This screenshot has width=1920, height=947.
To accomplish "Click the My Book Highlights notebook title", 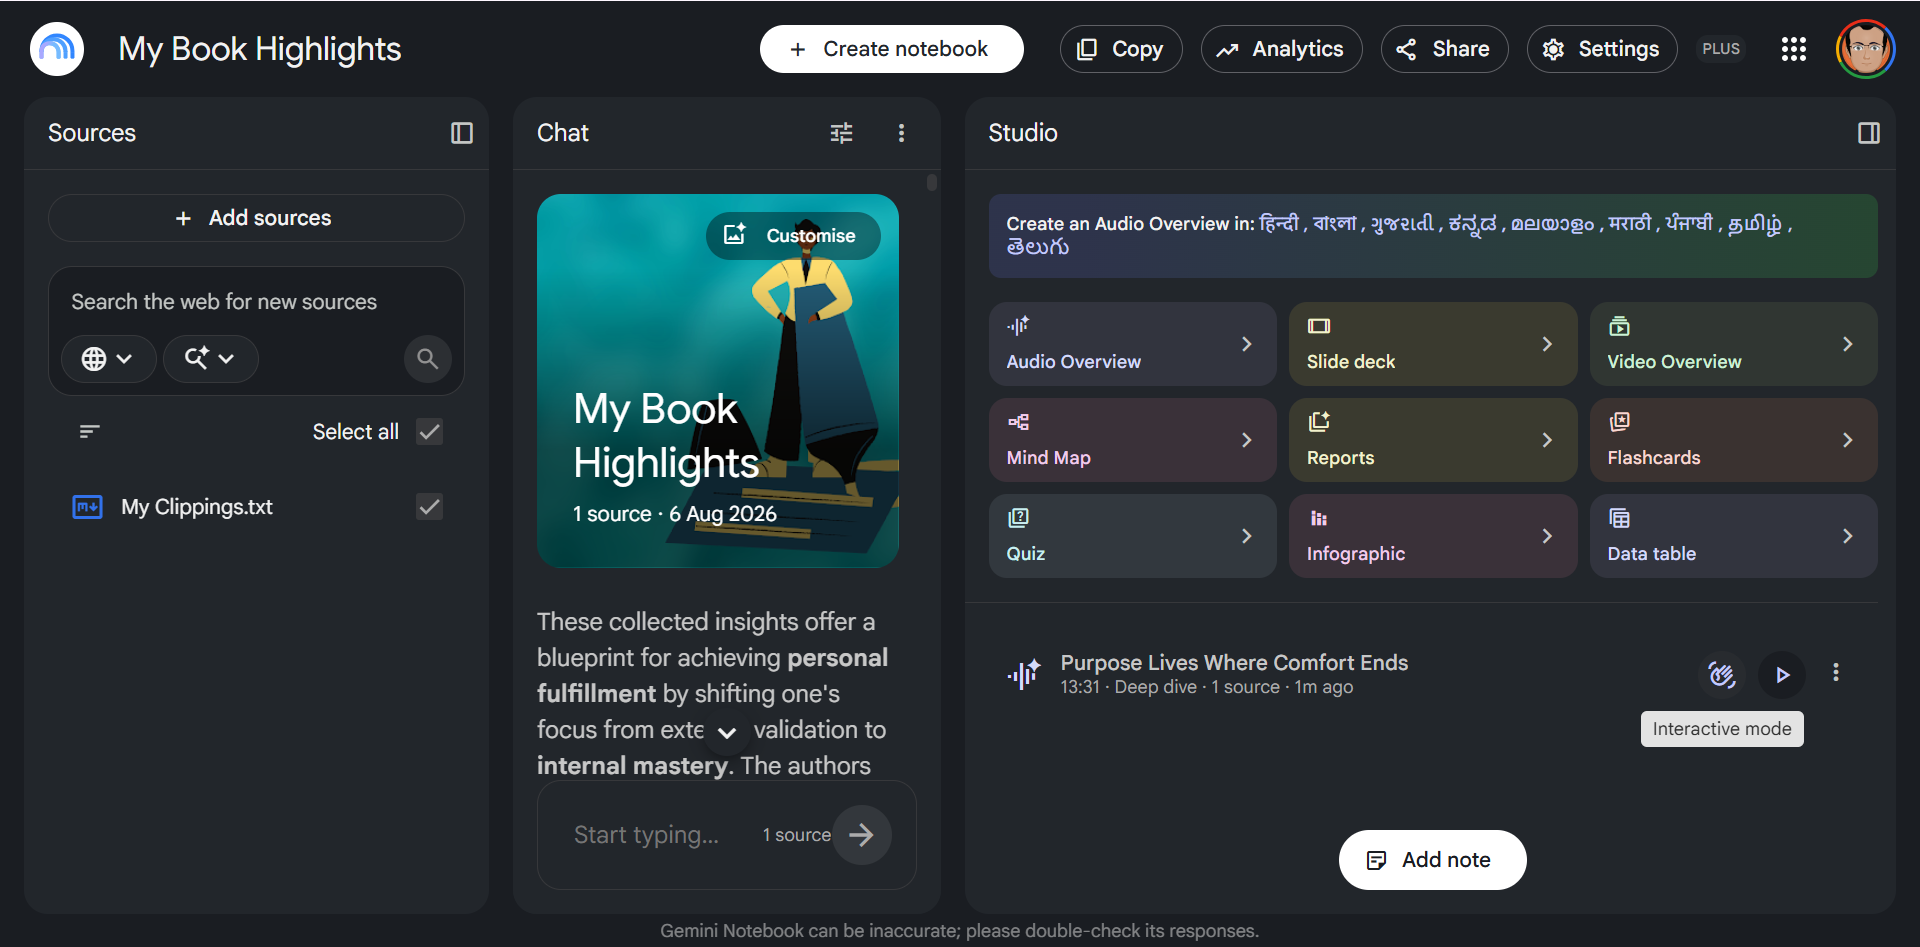I will click(x=260, y=49).
